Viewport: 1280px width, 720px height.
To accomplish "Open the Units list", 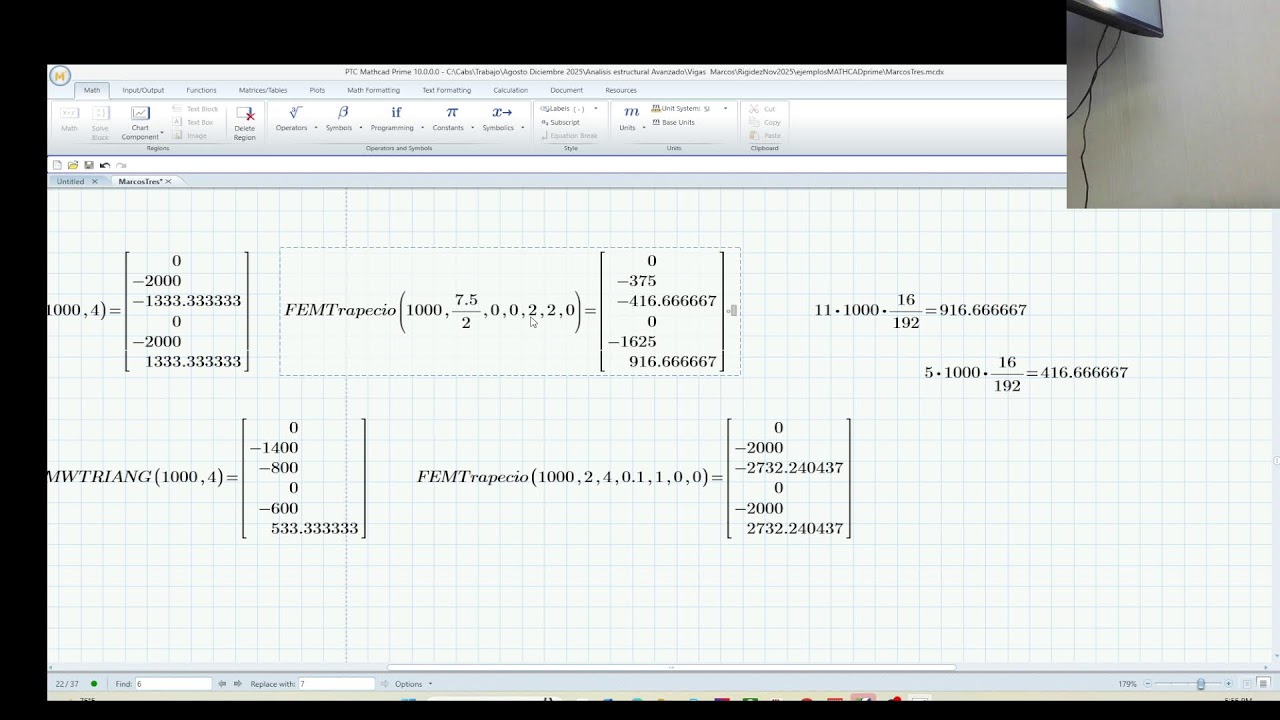I will tap(628, 119).
